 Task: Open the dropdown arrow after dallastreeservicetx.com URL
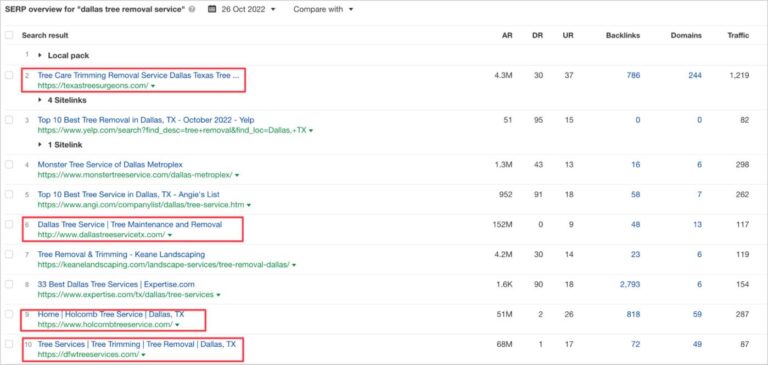pos(170,235)
